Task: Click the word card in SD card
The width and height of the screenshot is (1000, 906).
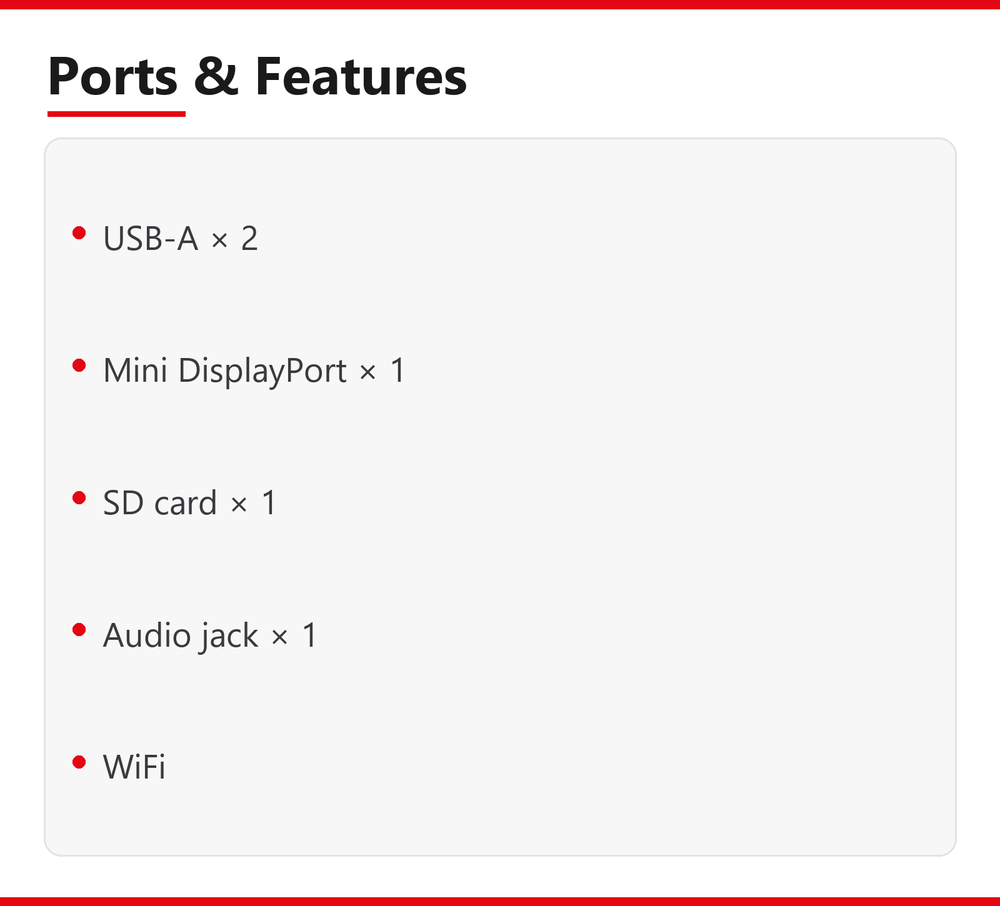Action: click(186, 503)
